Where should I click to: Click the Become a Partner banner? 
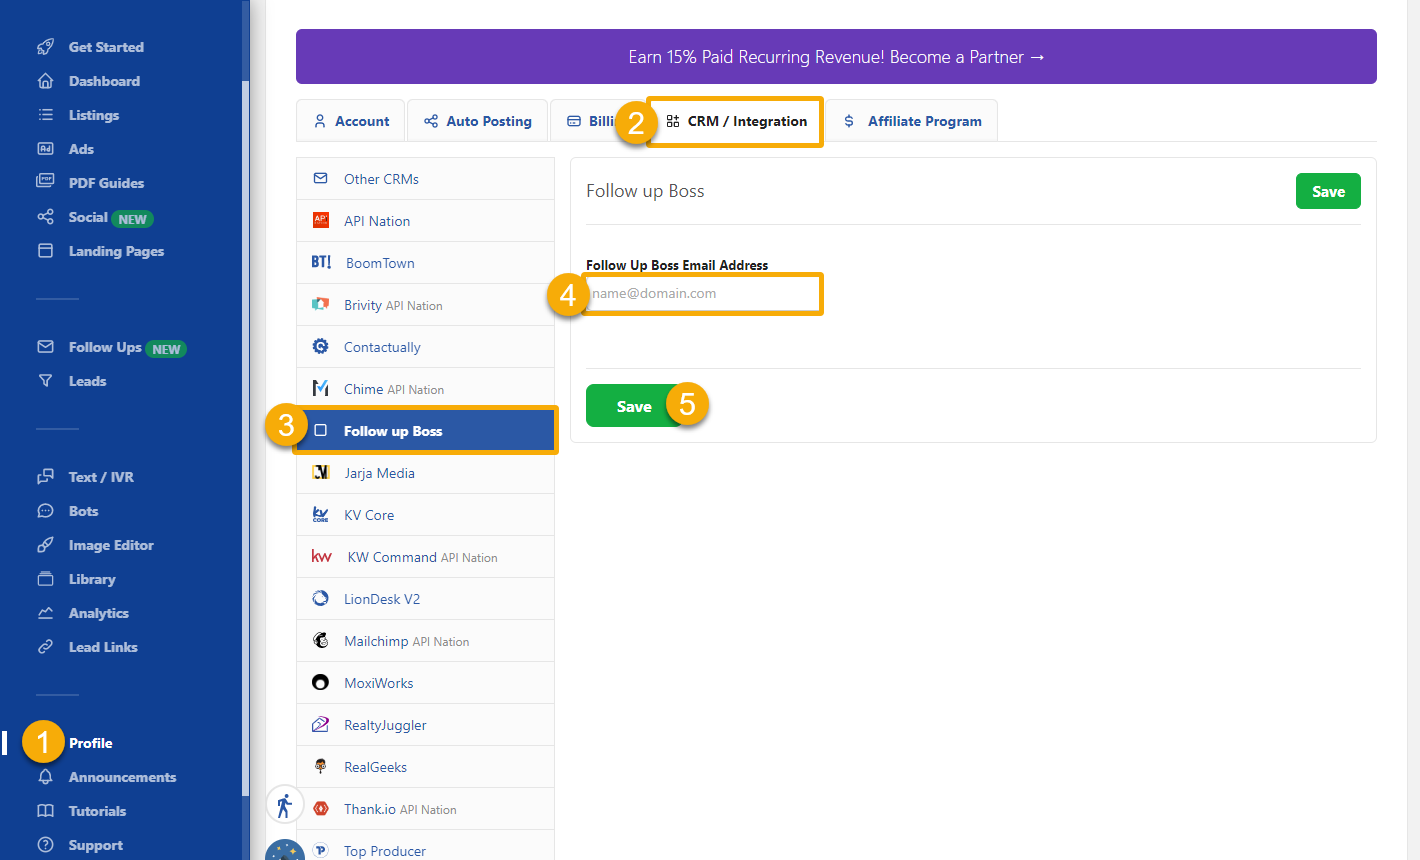pos(836,57)
